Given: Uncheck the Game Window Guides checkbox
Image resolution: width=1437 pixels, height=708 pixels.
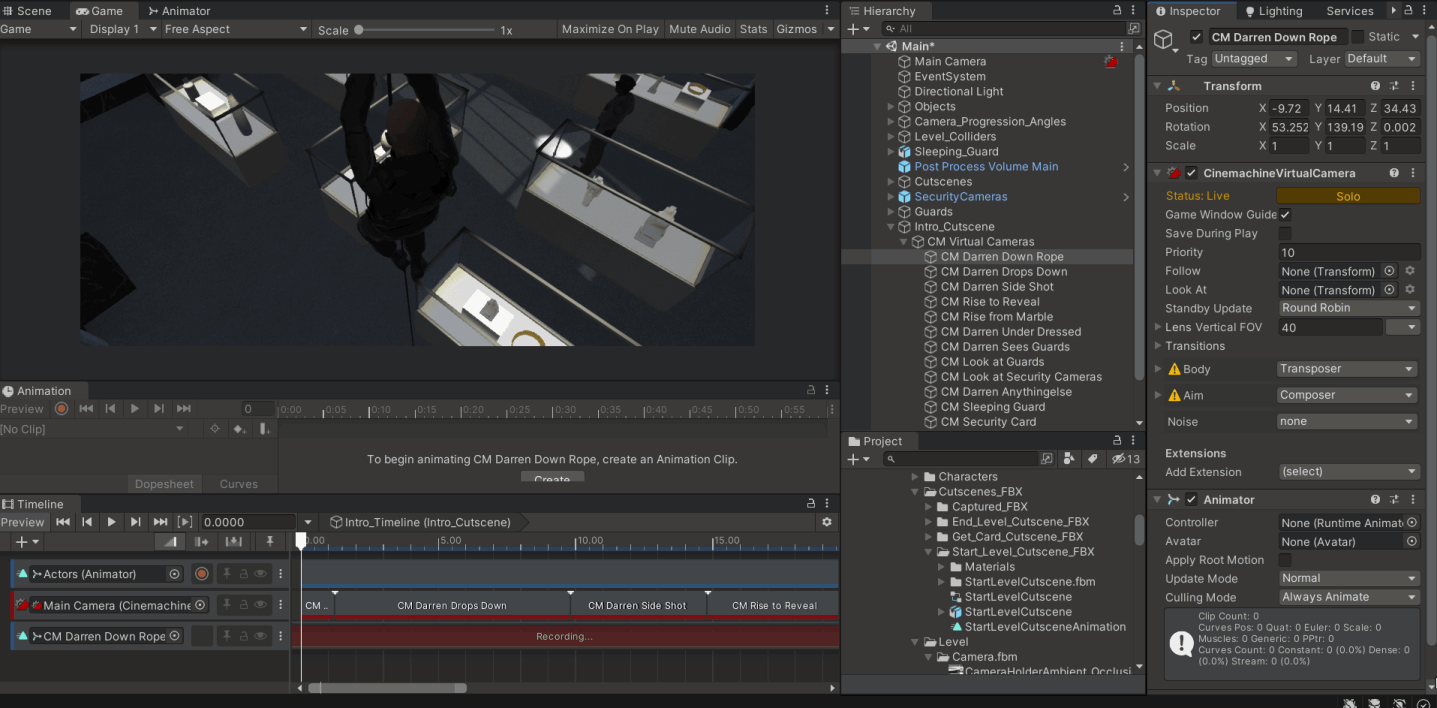Looking at the screenshot, I should point(1285,214).
